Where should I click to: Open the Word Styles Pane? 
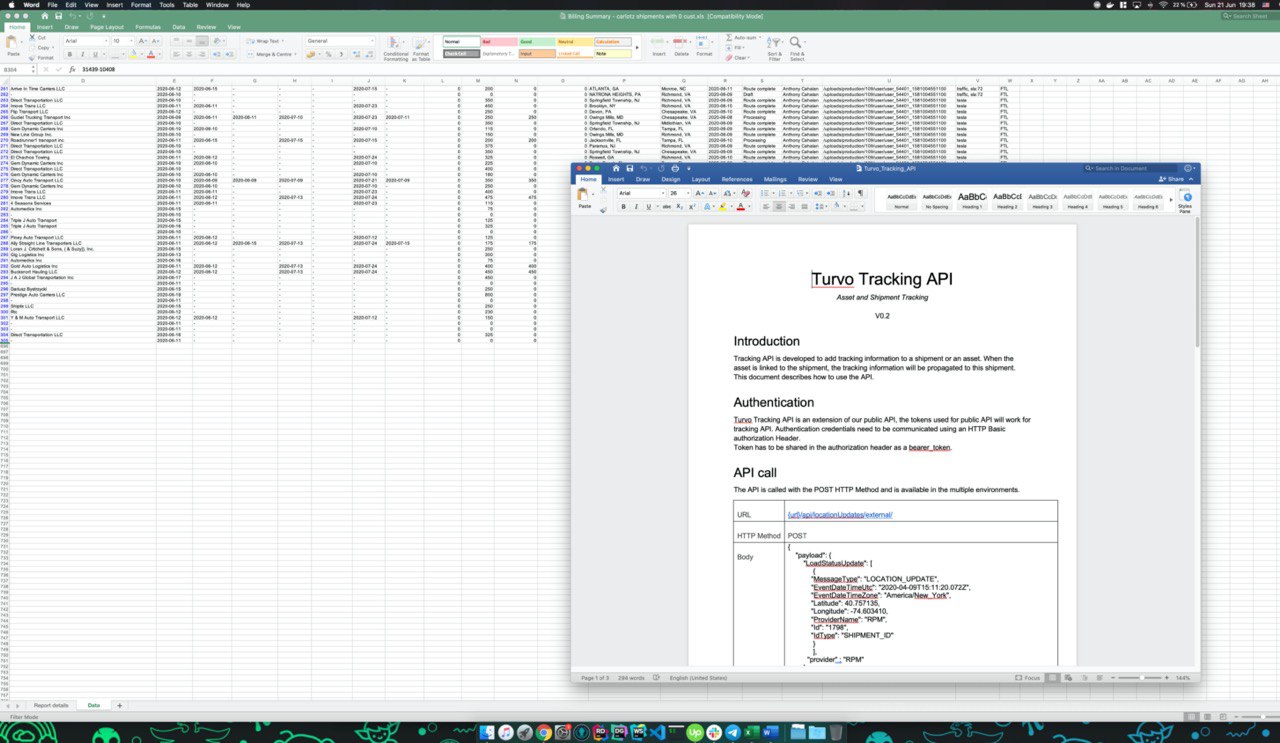[1186, 201]
